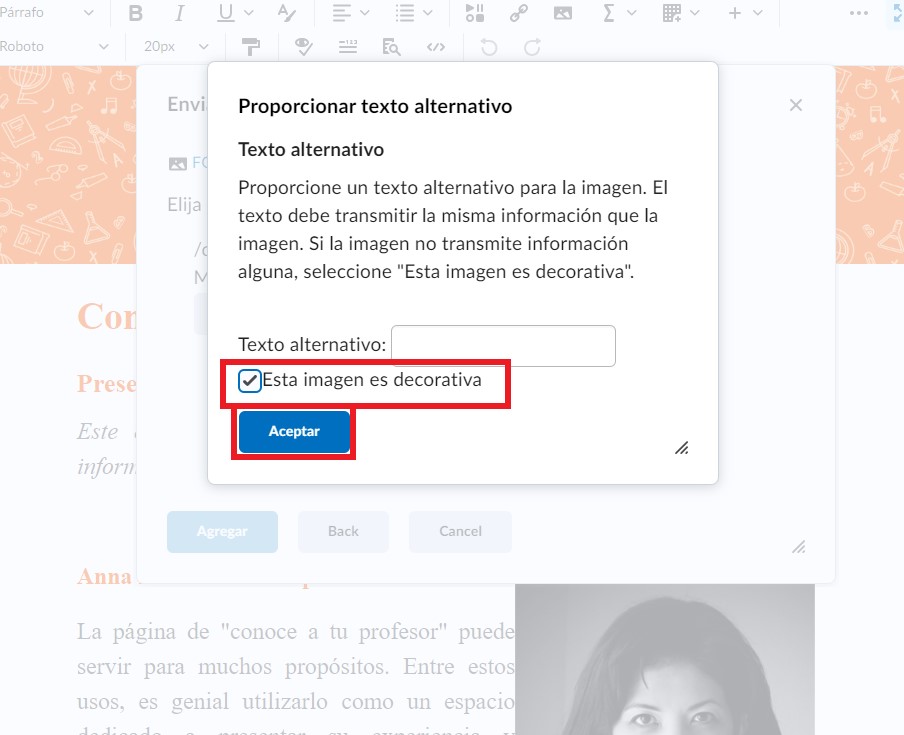The width and height of the screenshot is (904, 735).
Task: Toggle bold formatting in the toolbar
Action: click(x=137, y=13)
